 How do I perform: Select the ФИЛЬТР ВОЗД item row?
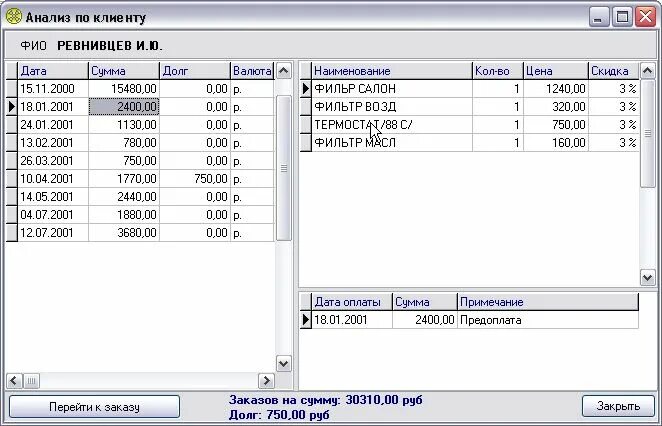coord(469,107)
